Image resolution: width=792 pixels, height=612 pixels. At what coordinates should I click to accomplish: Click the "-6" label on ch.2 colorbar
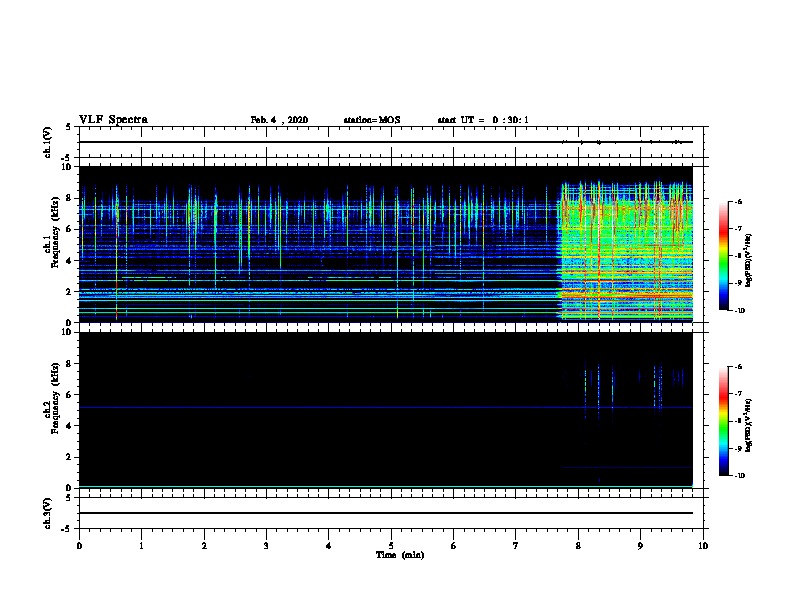click(738, 367)
